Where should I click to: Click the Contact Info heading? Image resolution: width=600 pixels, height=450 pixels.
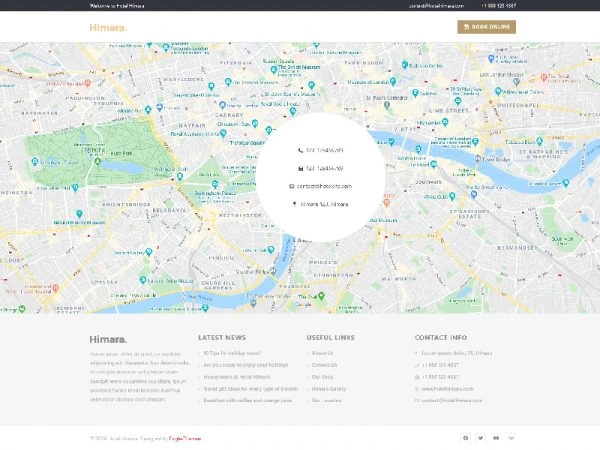pyautogui.click(x=440, y=338)
